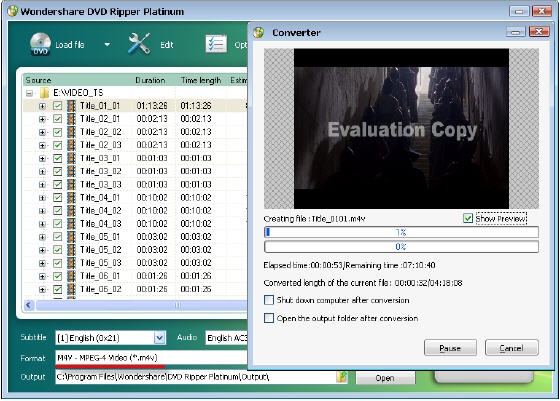Enable Open the output folder after conversion
The height and width of the screenshot is (401, 560).
pos(269,318)
